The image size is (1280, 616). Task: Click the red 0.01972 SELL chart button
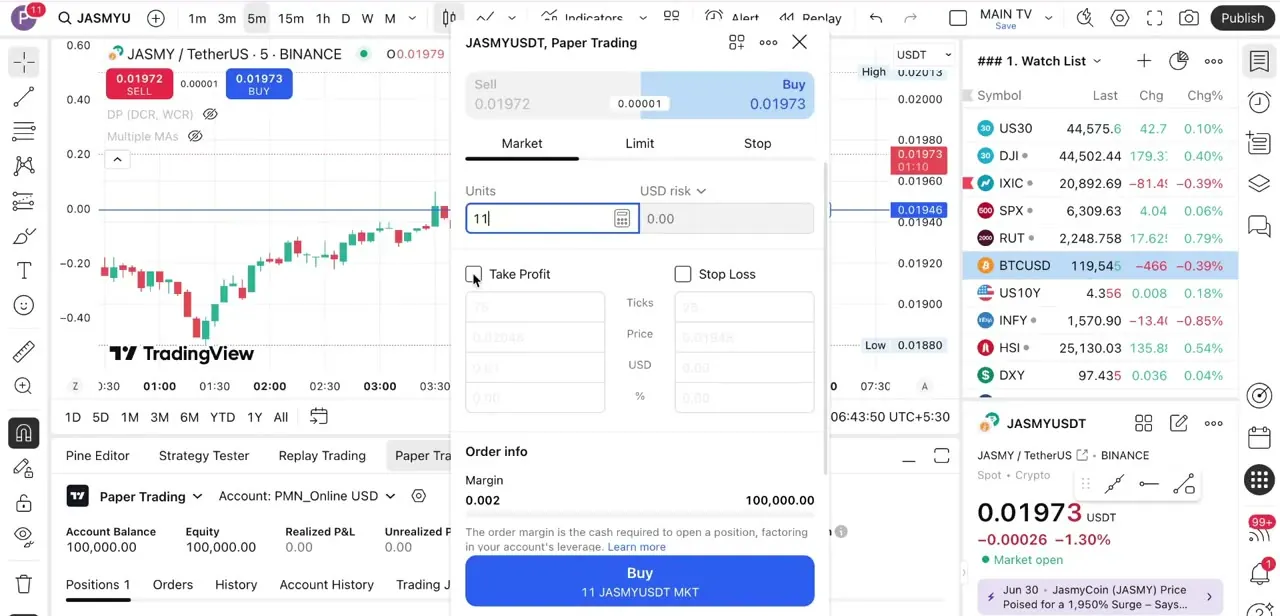point(139,84)
